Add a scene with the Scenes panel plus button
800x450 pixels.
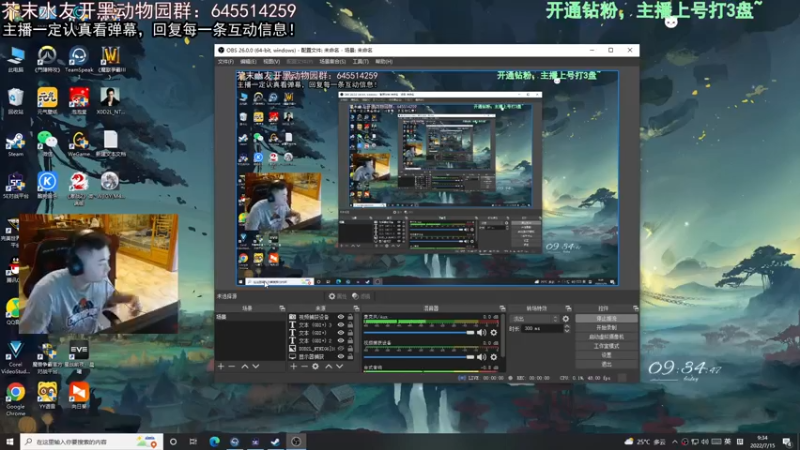coord(221,366)
